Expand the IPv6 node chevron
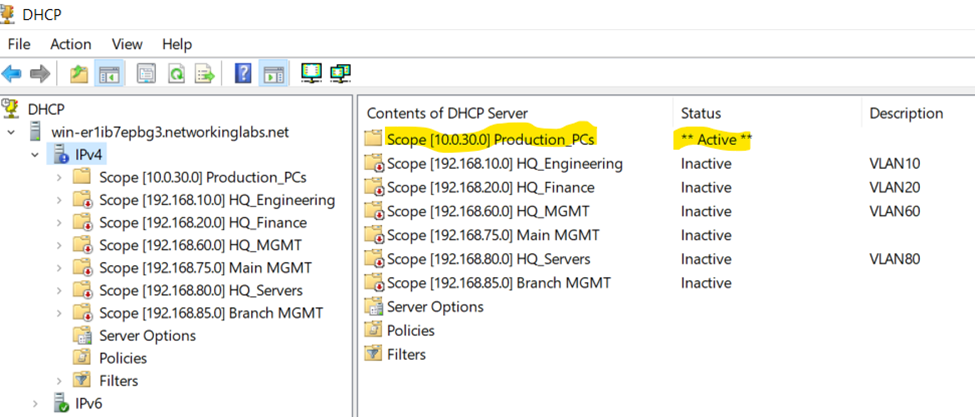Image resolution: width=975 pixels, height=417 pixels. pos(35,403)
